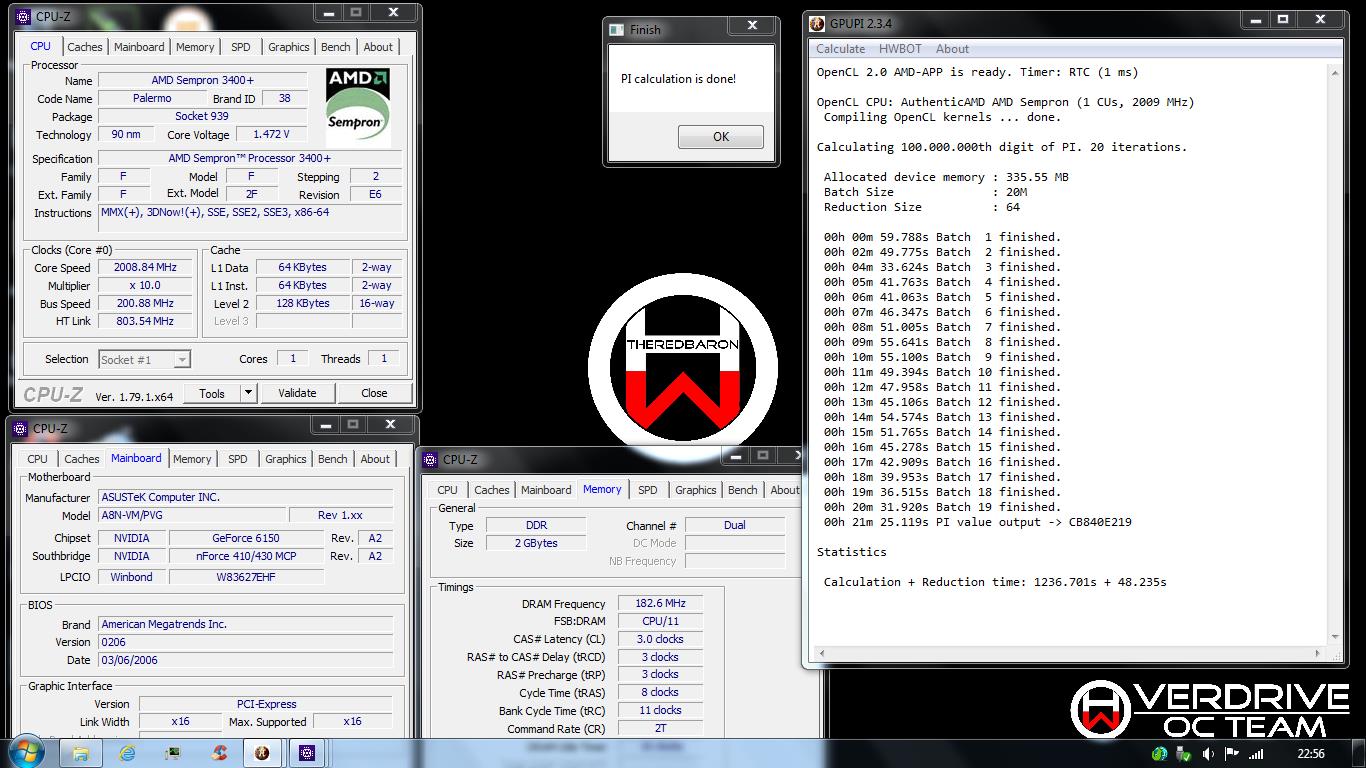The height and width of the screenshot is (768, 1366).
Task: Click the DRAM Frequency value 182.6 MHz
Action: (660, 603)
